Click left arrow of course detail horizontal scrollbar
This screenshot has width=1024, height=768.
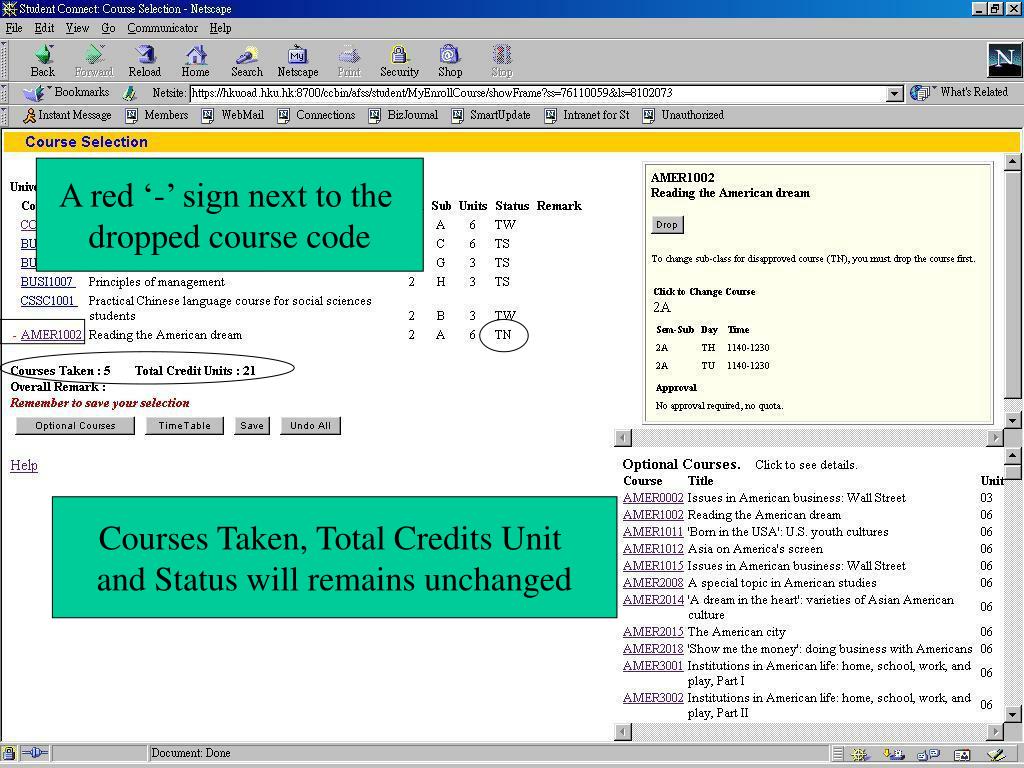[x=624, y=438]
